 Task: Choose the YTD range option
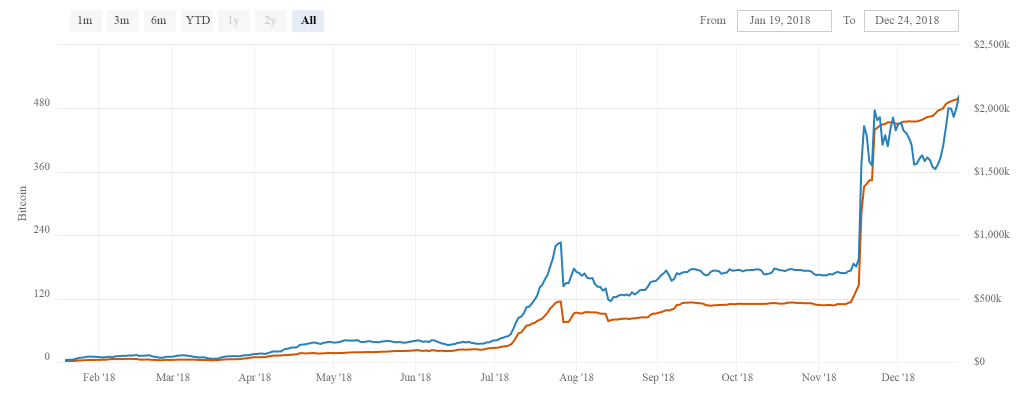point(197,21)
